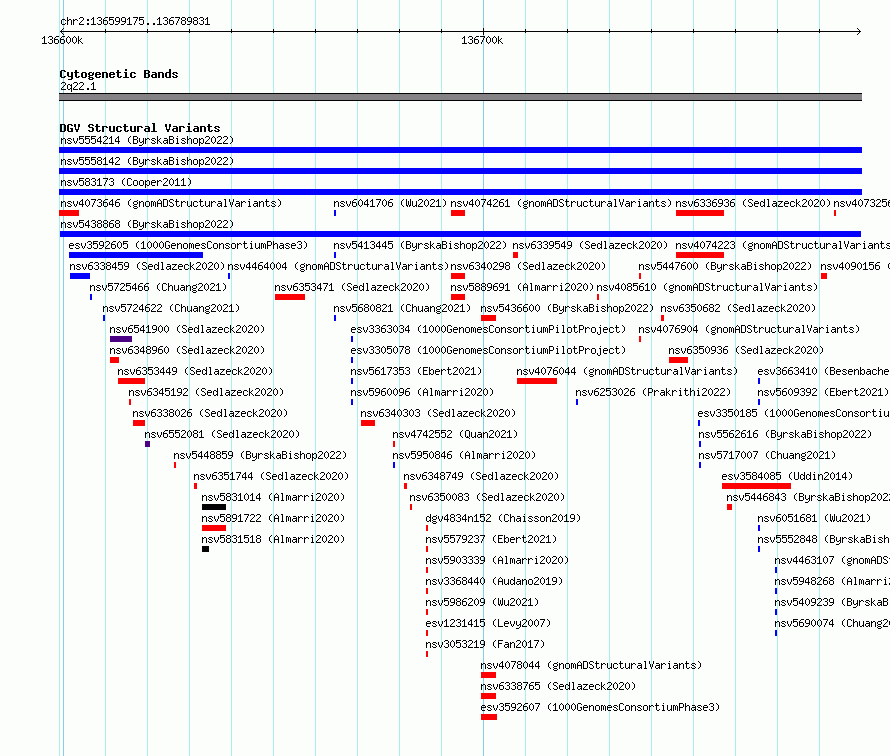Select nsv6336936 (Sedlazeck2020) variant label
Screen dimensions: 890x756
[x=753, y=203]
